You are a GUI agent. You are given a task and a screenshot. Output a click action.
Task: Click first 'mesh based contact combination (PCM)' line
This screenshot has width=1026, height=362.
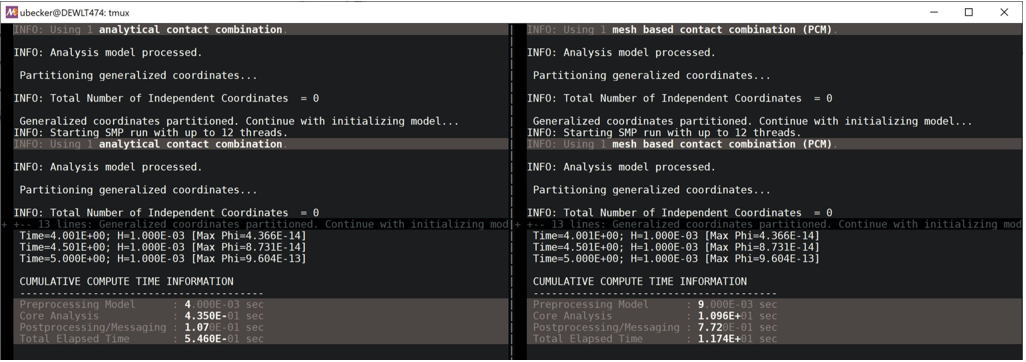[x=775, y=29]
